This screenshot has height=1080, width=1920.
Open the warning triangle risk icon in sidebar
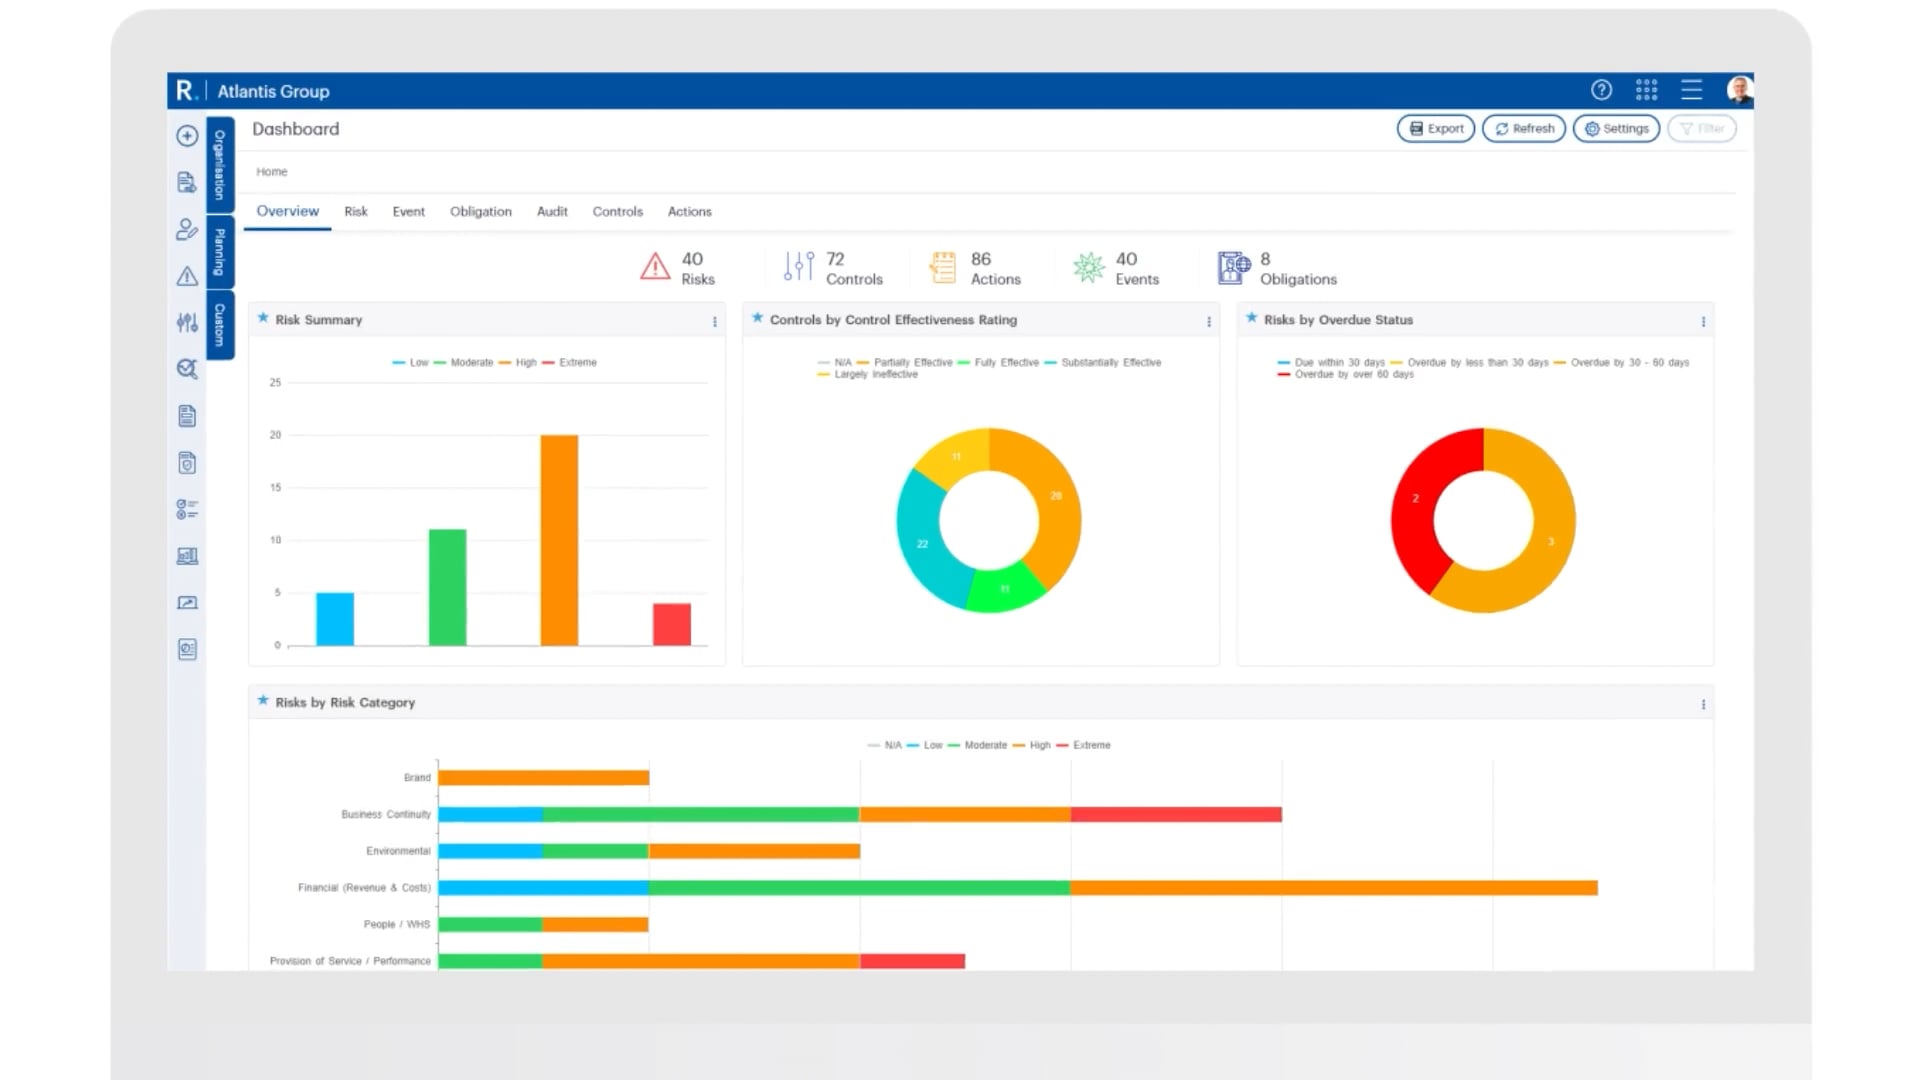[187, 277]
